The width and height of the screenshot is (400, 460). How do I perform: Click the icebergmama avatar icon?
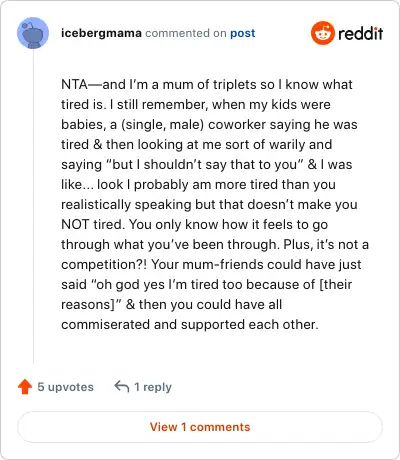[33, 33]
